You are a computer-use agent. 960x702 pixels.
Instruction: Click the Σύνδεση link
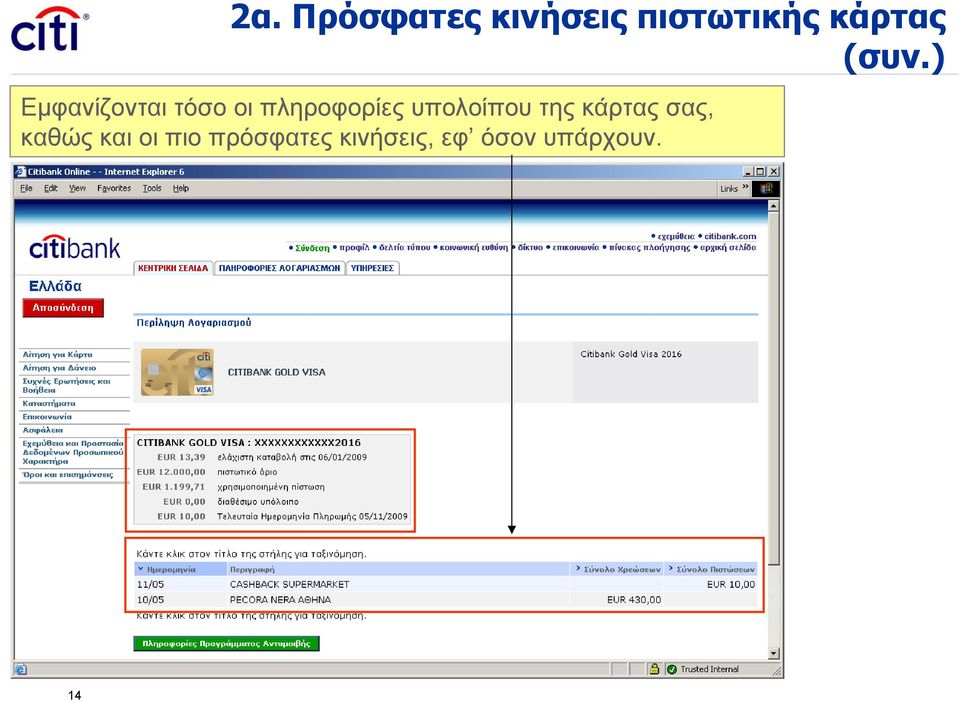(312, 248)
